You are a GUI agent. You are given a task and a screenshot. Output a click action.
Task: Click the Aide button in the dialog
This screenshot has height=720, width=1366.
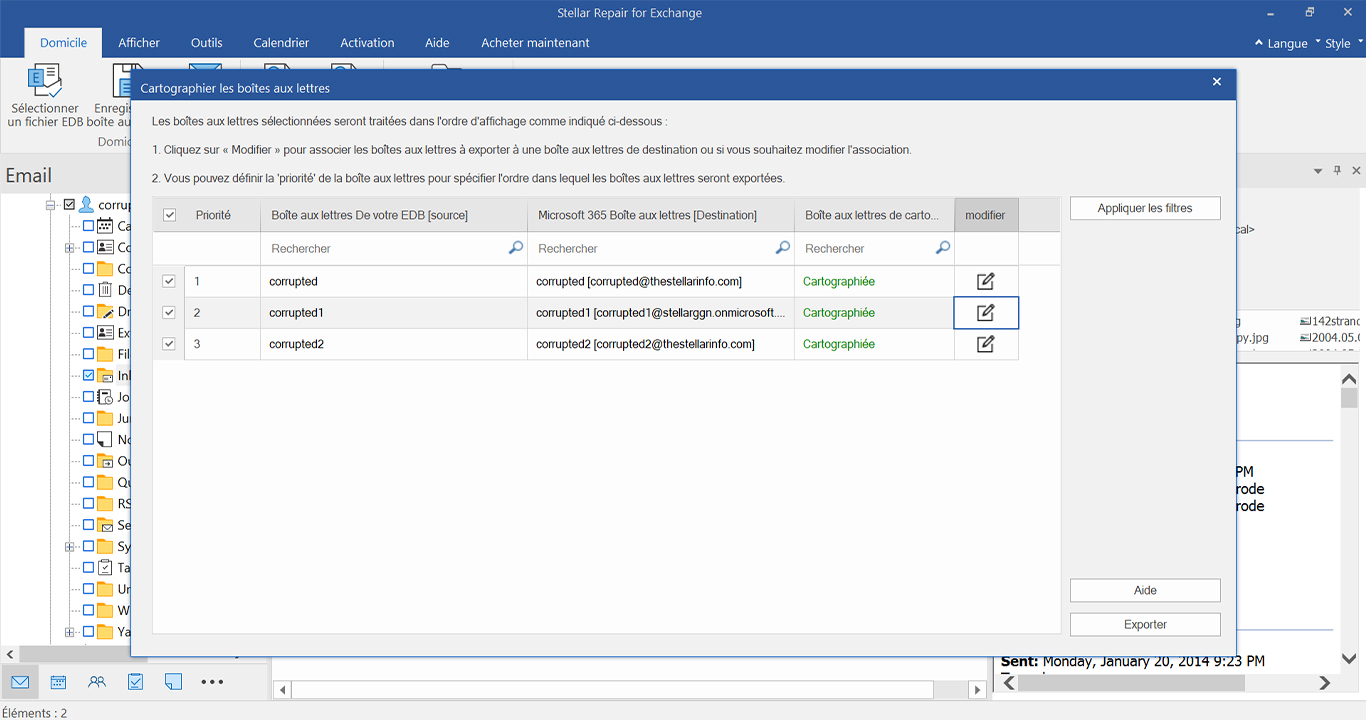coord(1145,590)
